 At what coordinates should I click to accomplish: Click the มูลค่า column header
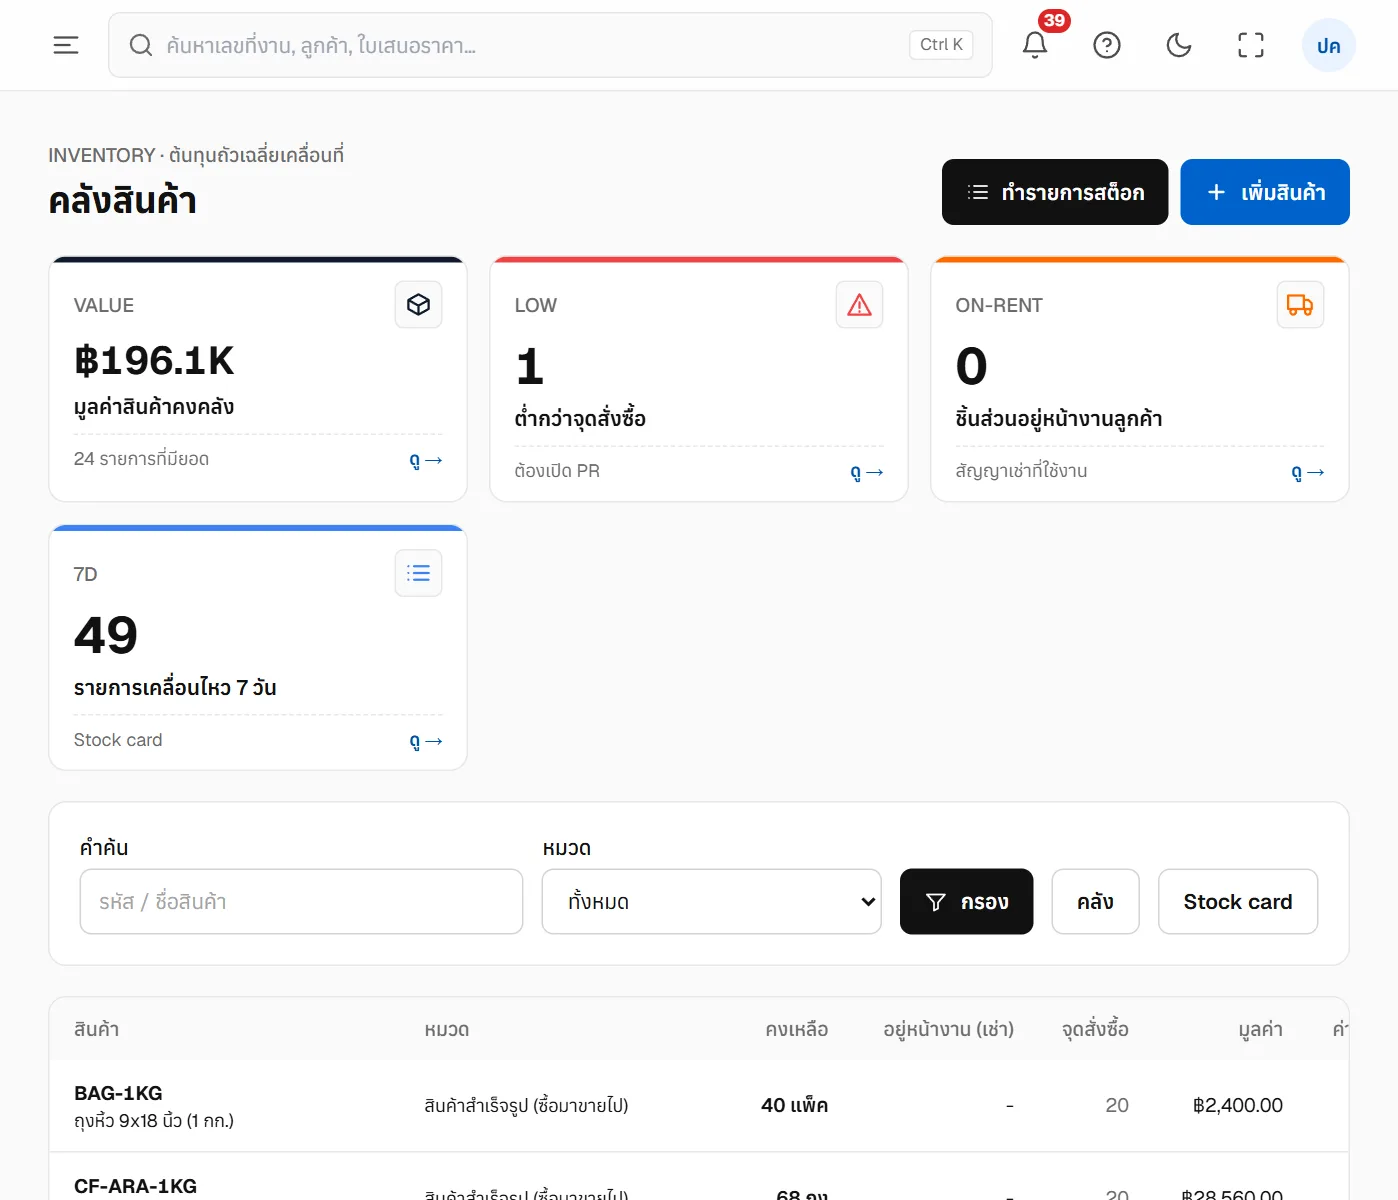(1260, 1029)
